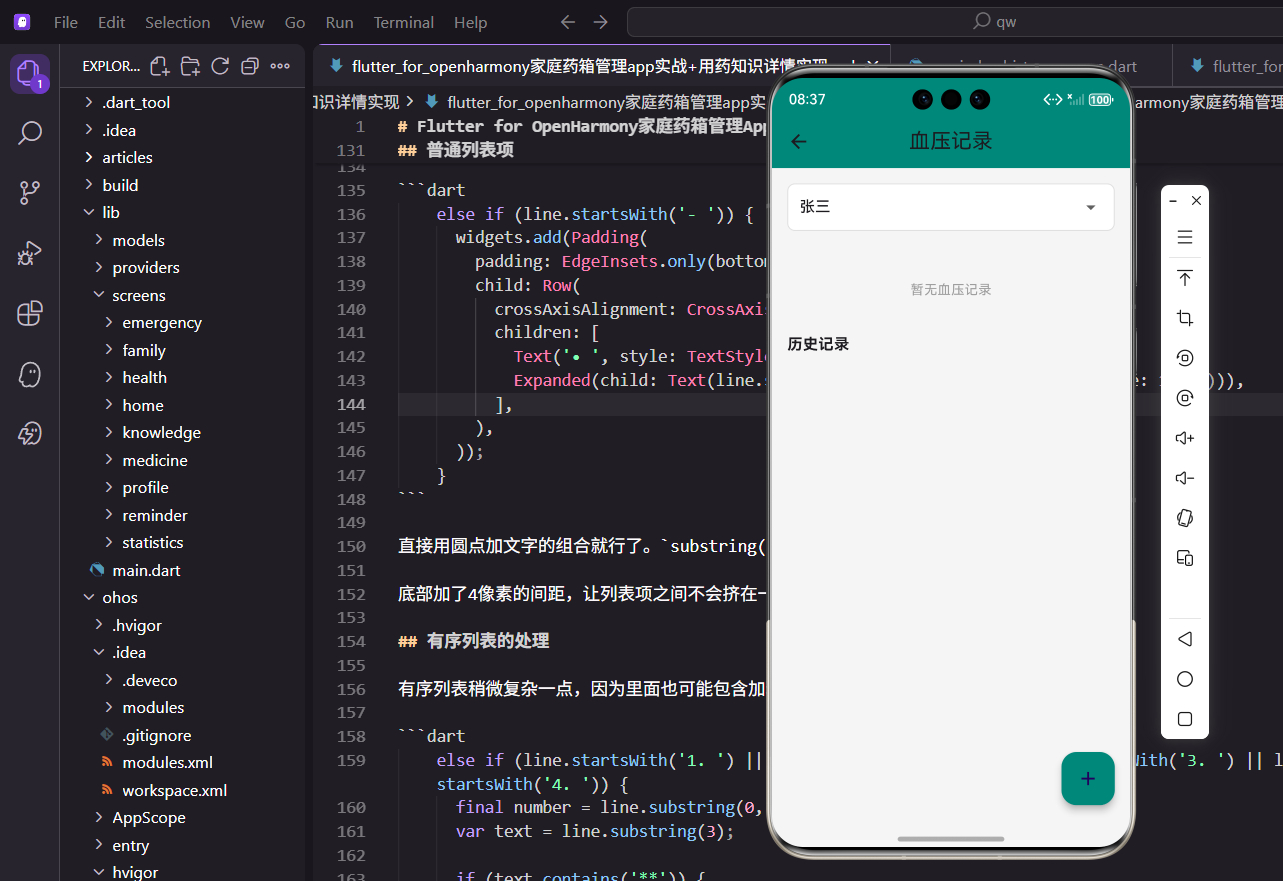This screenshot has height=881, width=1283.
Task: Open the Terminal menu
Action: point(404,22)
